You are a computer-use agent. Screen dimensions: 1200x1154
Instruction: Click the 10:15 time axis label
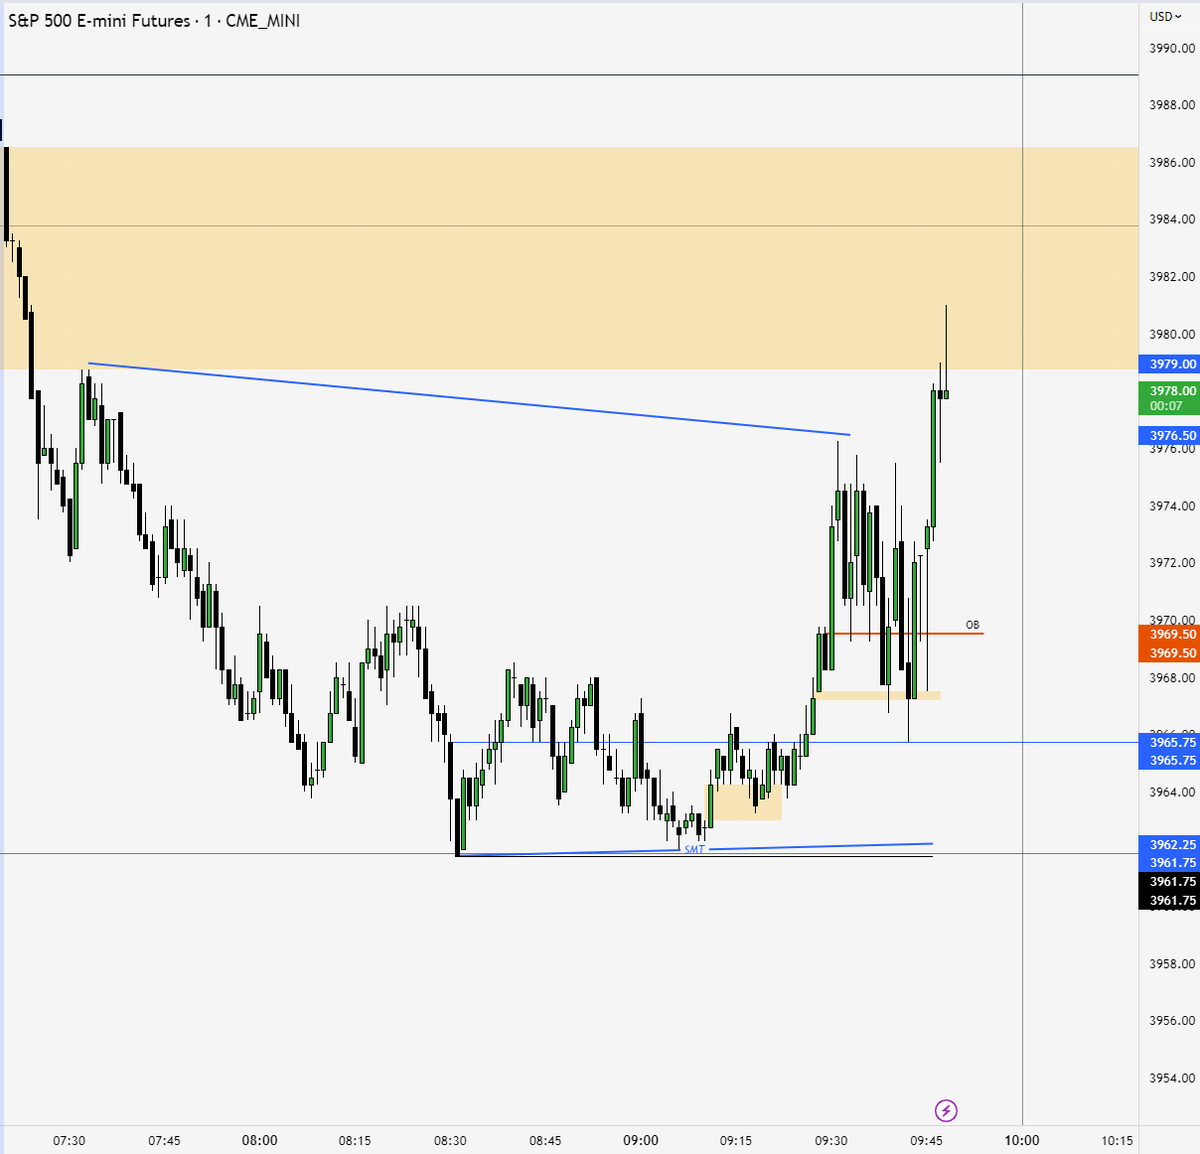click(x=1117, y=1141)
